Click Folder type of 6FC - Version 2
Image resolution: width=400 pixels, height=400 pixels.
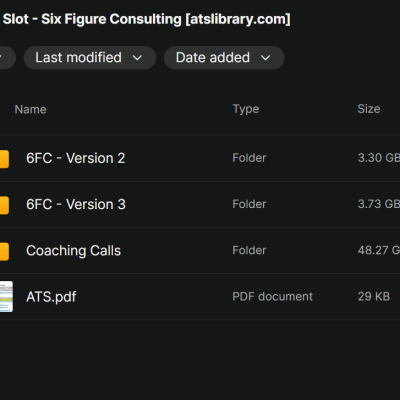(x=249, y=158)
